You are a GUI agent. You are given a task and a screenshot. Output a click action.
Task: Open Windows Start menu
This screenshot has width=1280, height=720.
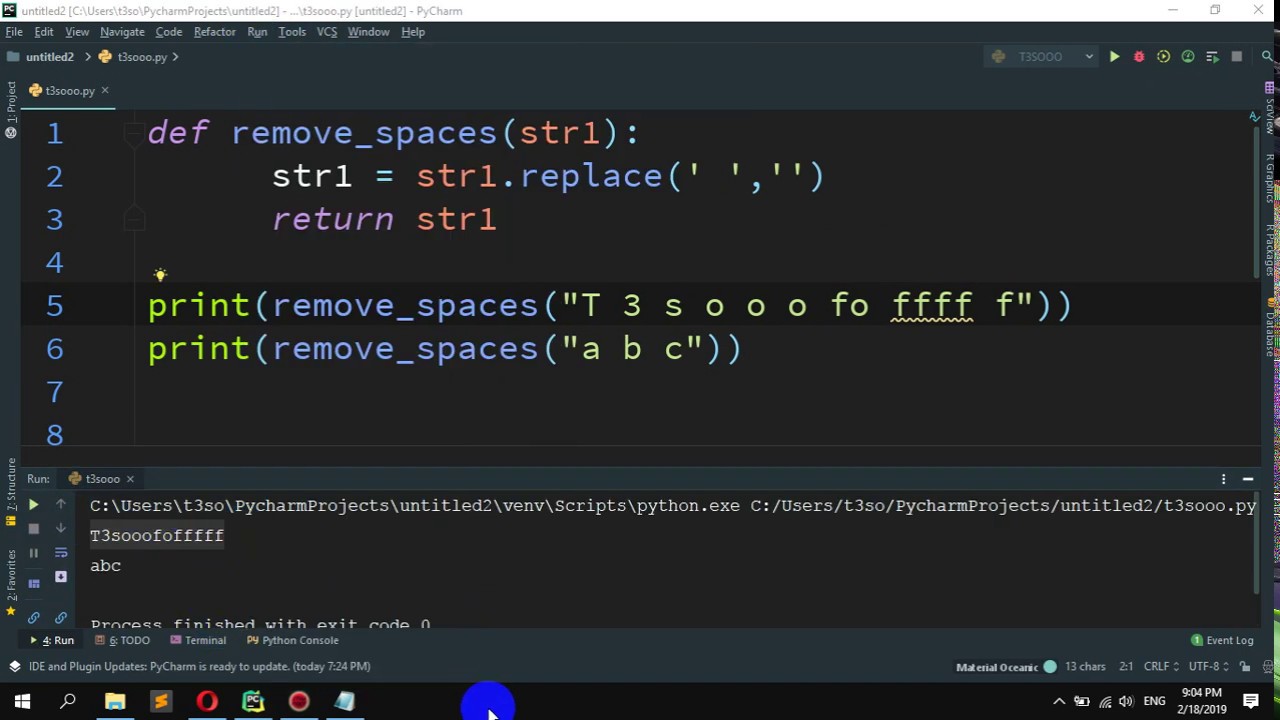22,702
